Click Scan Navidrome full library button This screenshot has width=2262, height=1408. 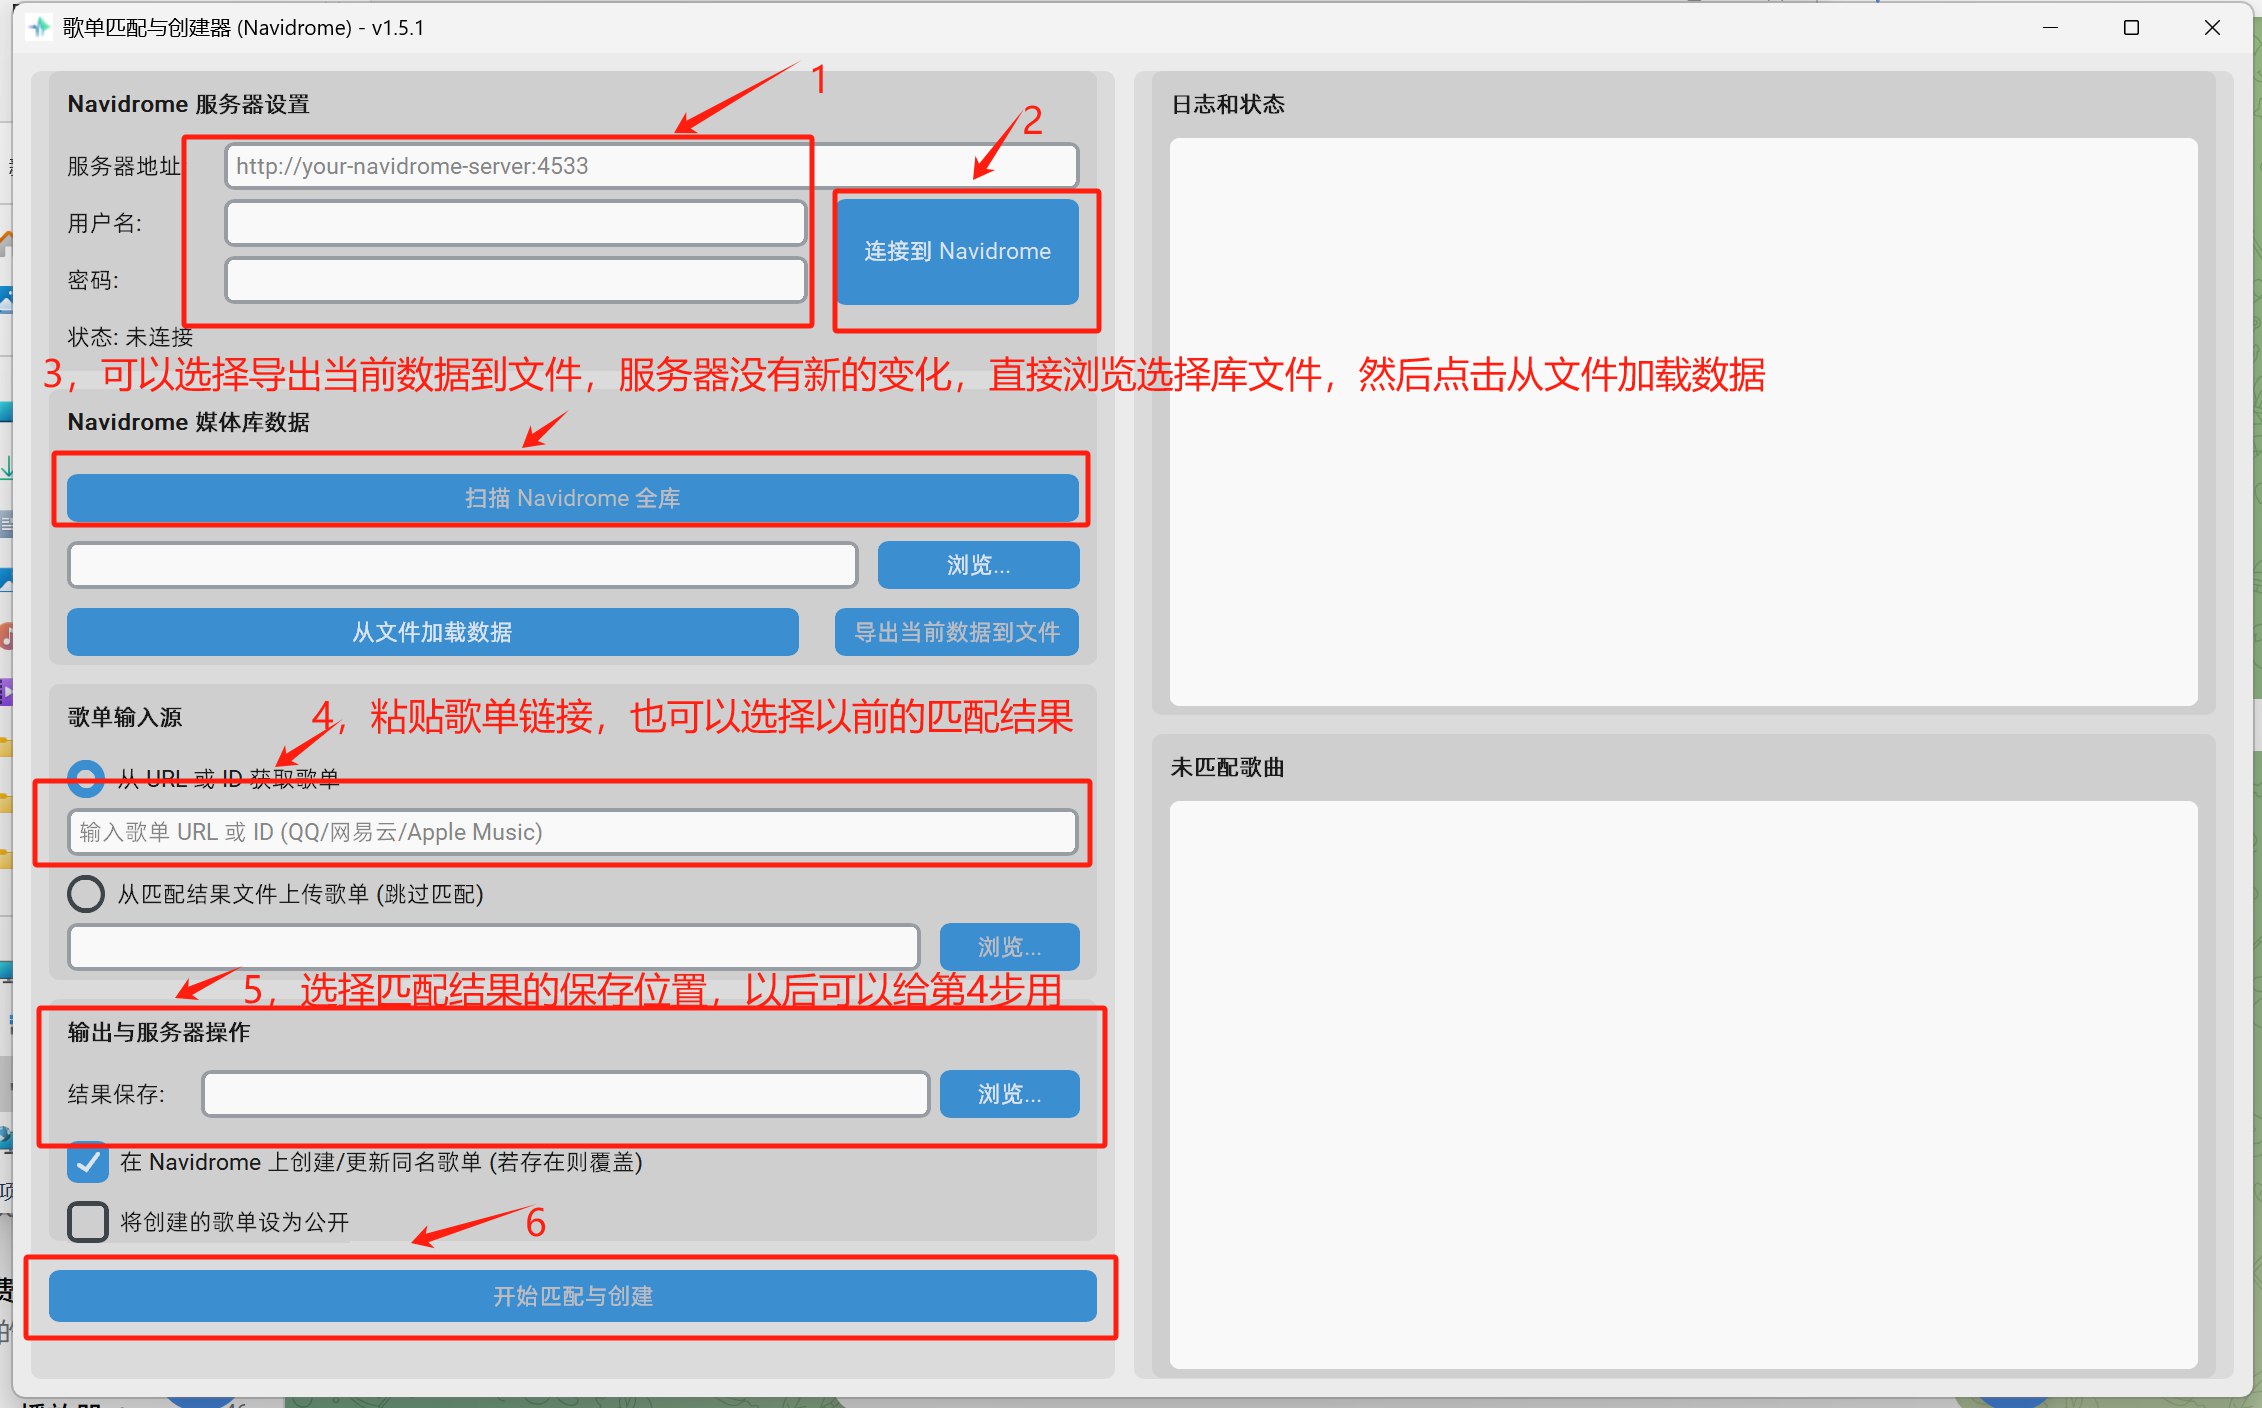(x=572, y=498)
